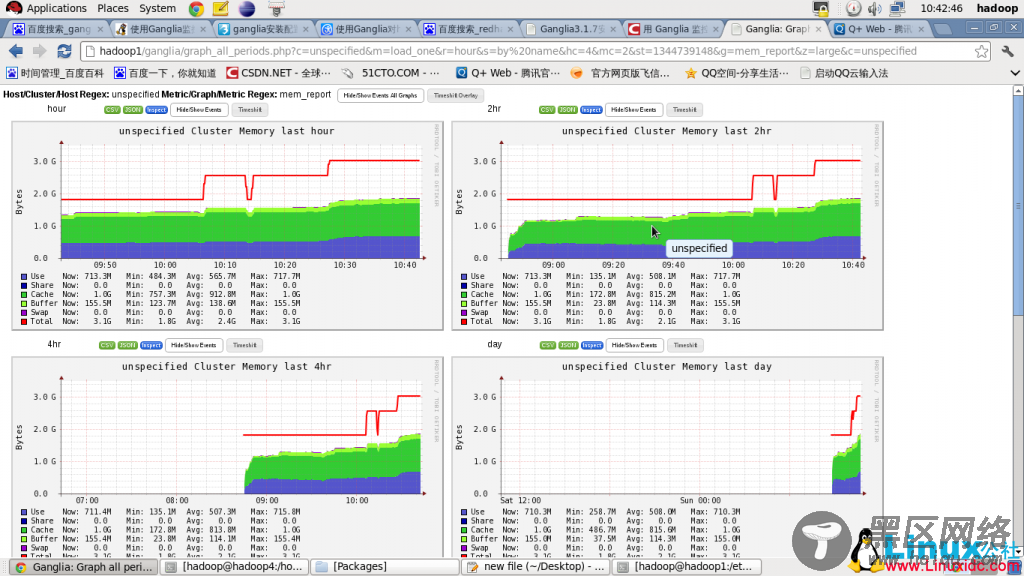Download CSV for the day graph

click(x=548, y=345)
